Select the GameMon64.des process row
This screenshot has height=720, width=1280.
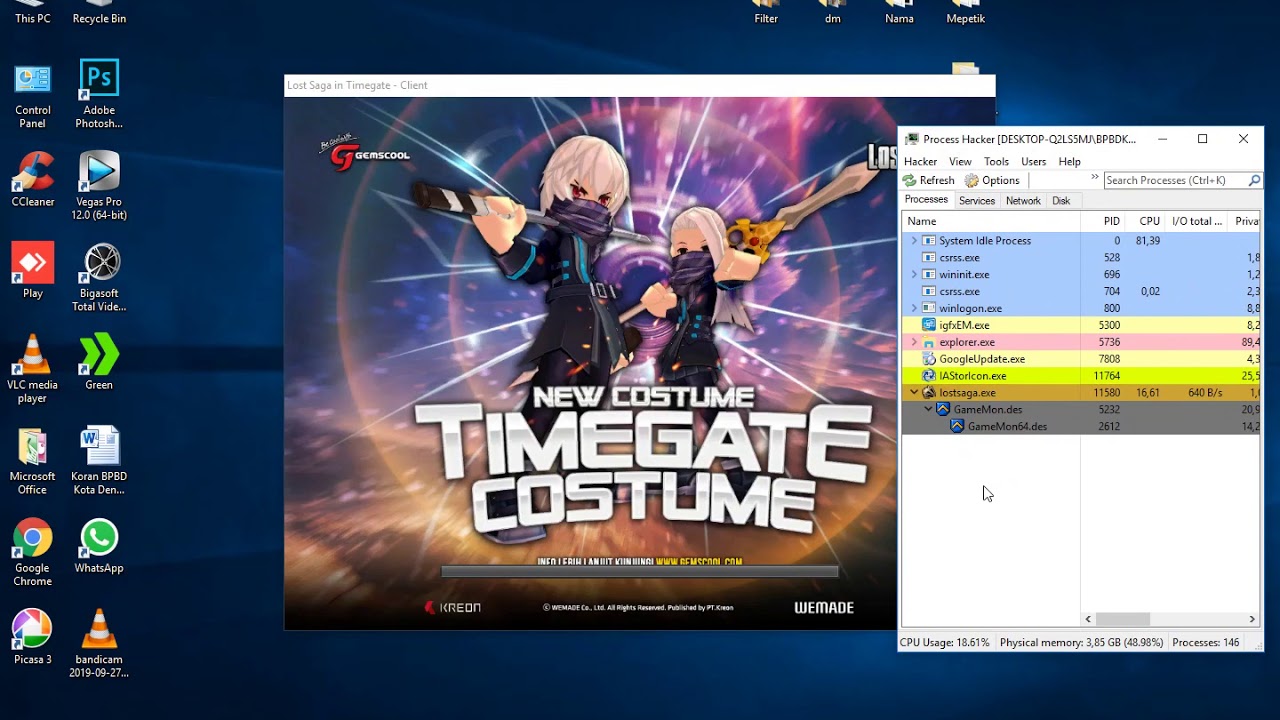pos(1081,427)
